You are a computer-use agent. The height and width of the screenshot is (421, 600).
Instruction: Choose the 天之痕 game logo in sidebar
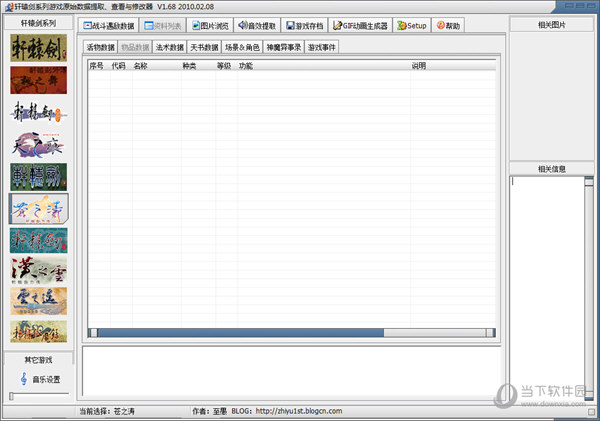point(39,144)
